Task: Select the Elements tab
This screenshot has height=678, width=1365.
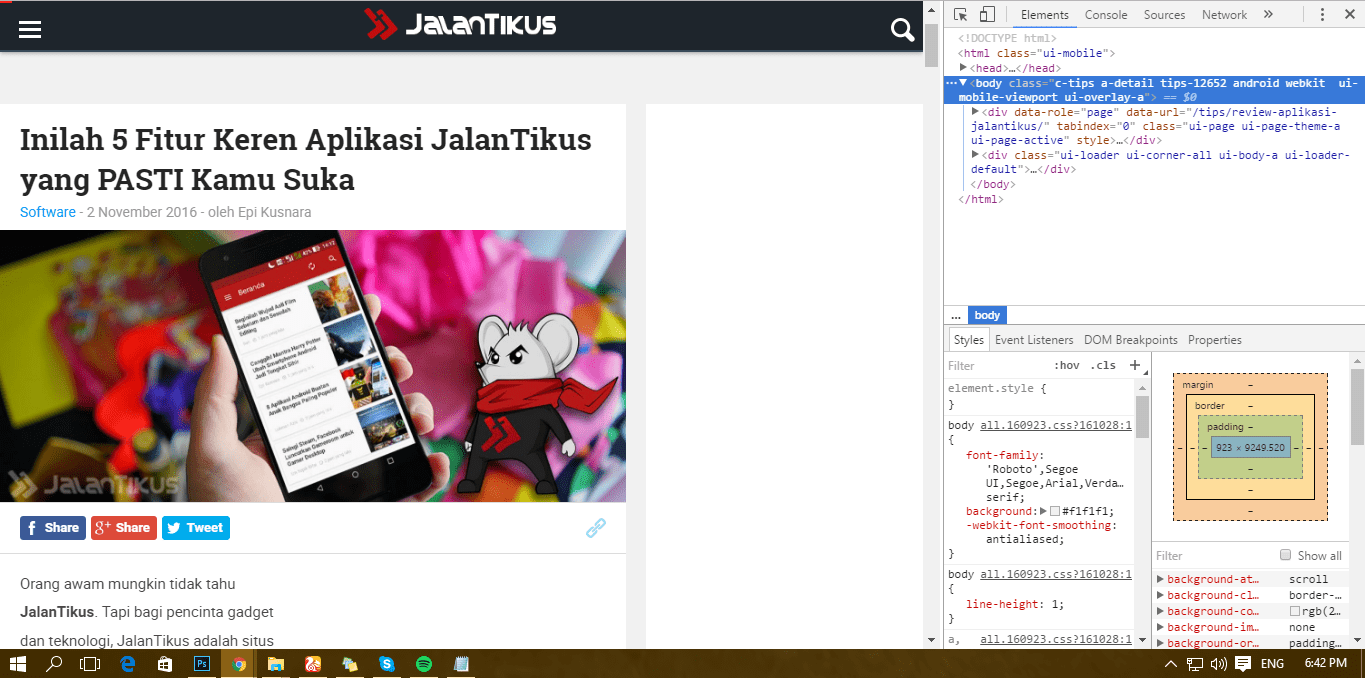Action: 1044,14
